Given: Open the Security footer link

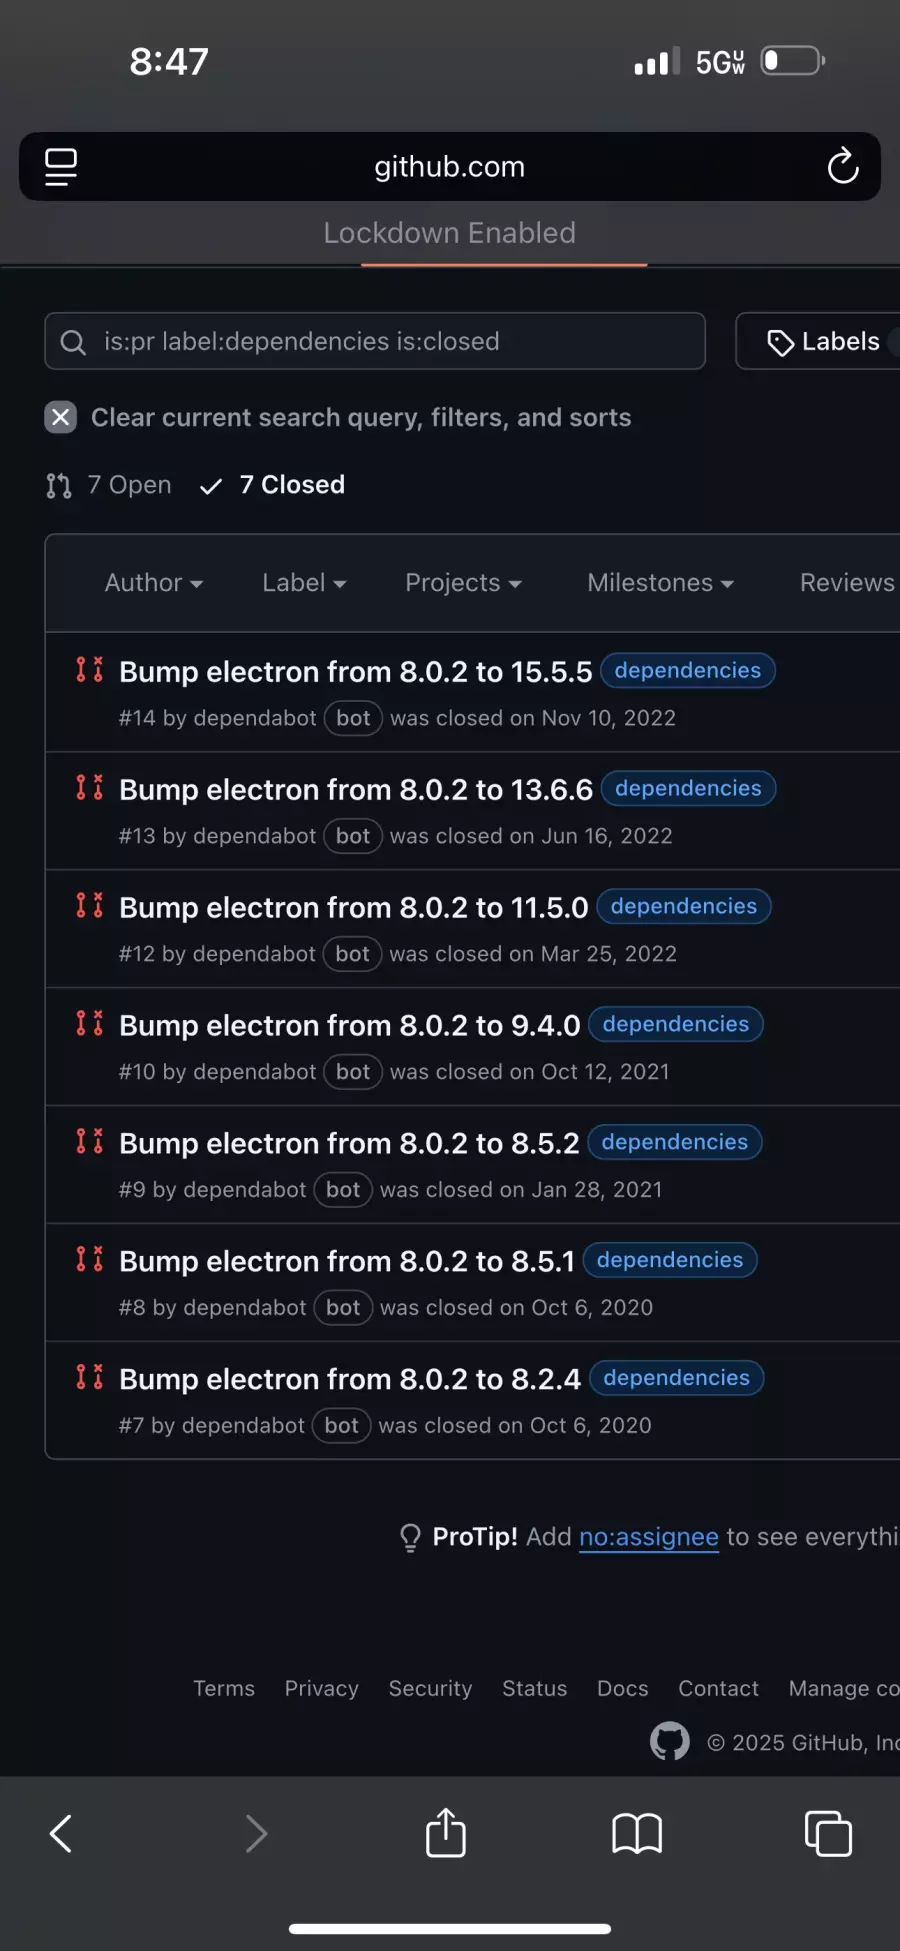Looking at the screenshot, I should [430, 1688].
